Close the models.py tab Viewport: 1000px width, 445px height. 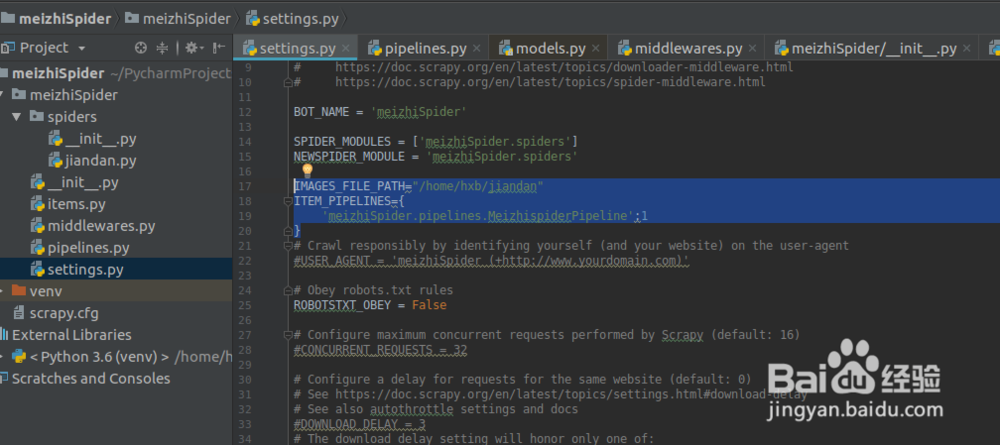tap(596, 48)
